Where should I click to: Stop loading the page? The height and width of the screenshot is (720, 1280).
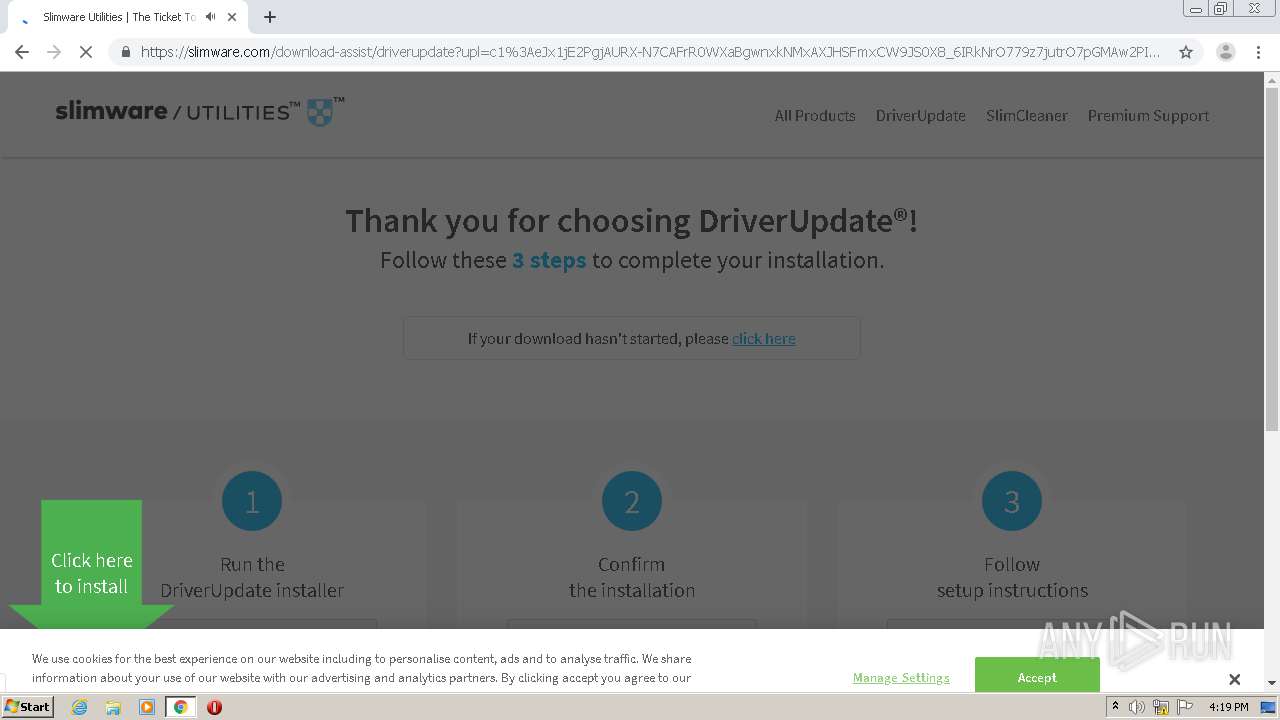[x=86, y=52]
